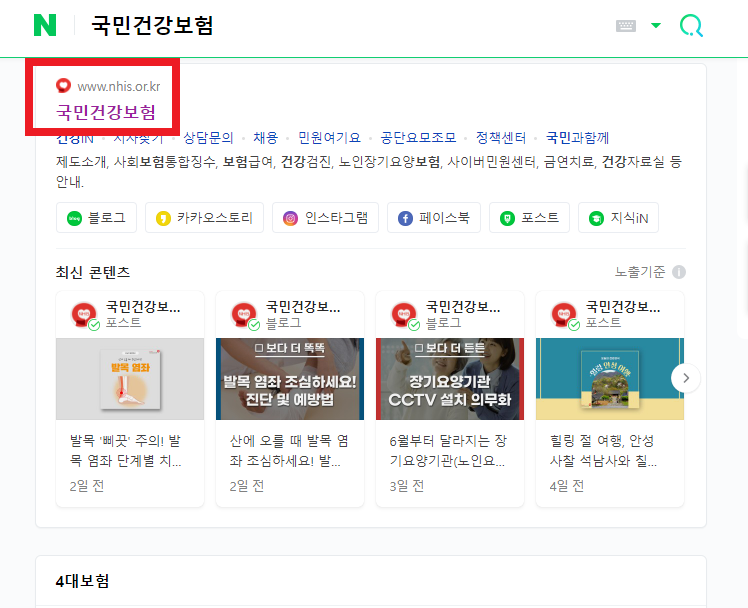This screenshot has height=608, width=748.
Task: Open the 카카오스토리 channel button
Action: click(x=204, y=218)
